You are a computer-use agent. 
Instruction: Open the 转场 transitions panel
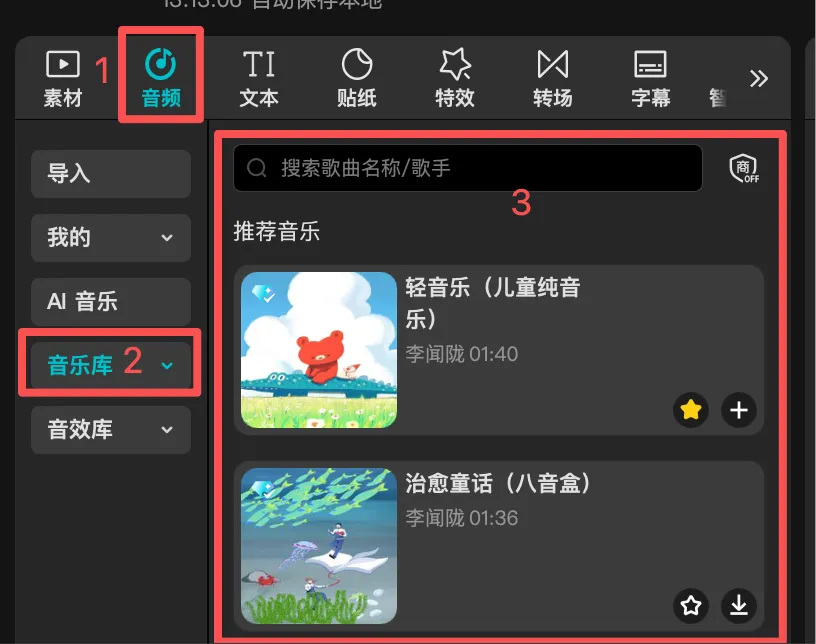[553, 79]
